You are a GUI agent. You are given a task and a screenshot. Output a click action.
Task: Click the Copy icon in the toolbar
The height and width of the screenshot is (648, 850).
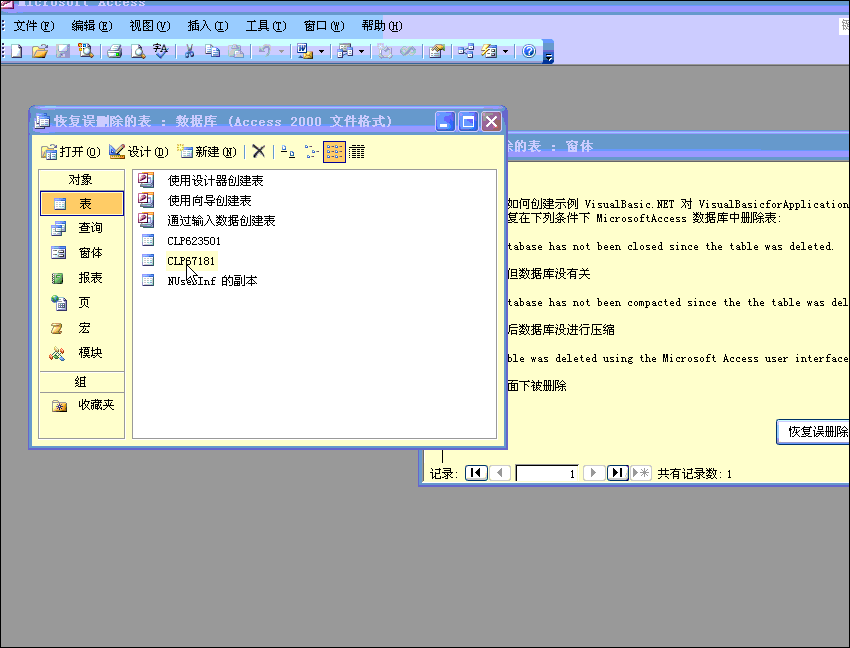click(x=212, y=52)
